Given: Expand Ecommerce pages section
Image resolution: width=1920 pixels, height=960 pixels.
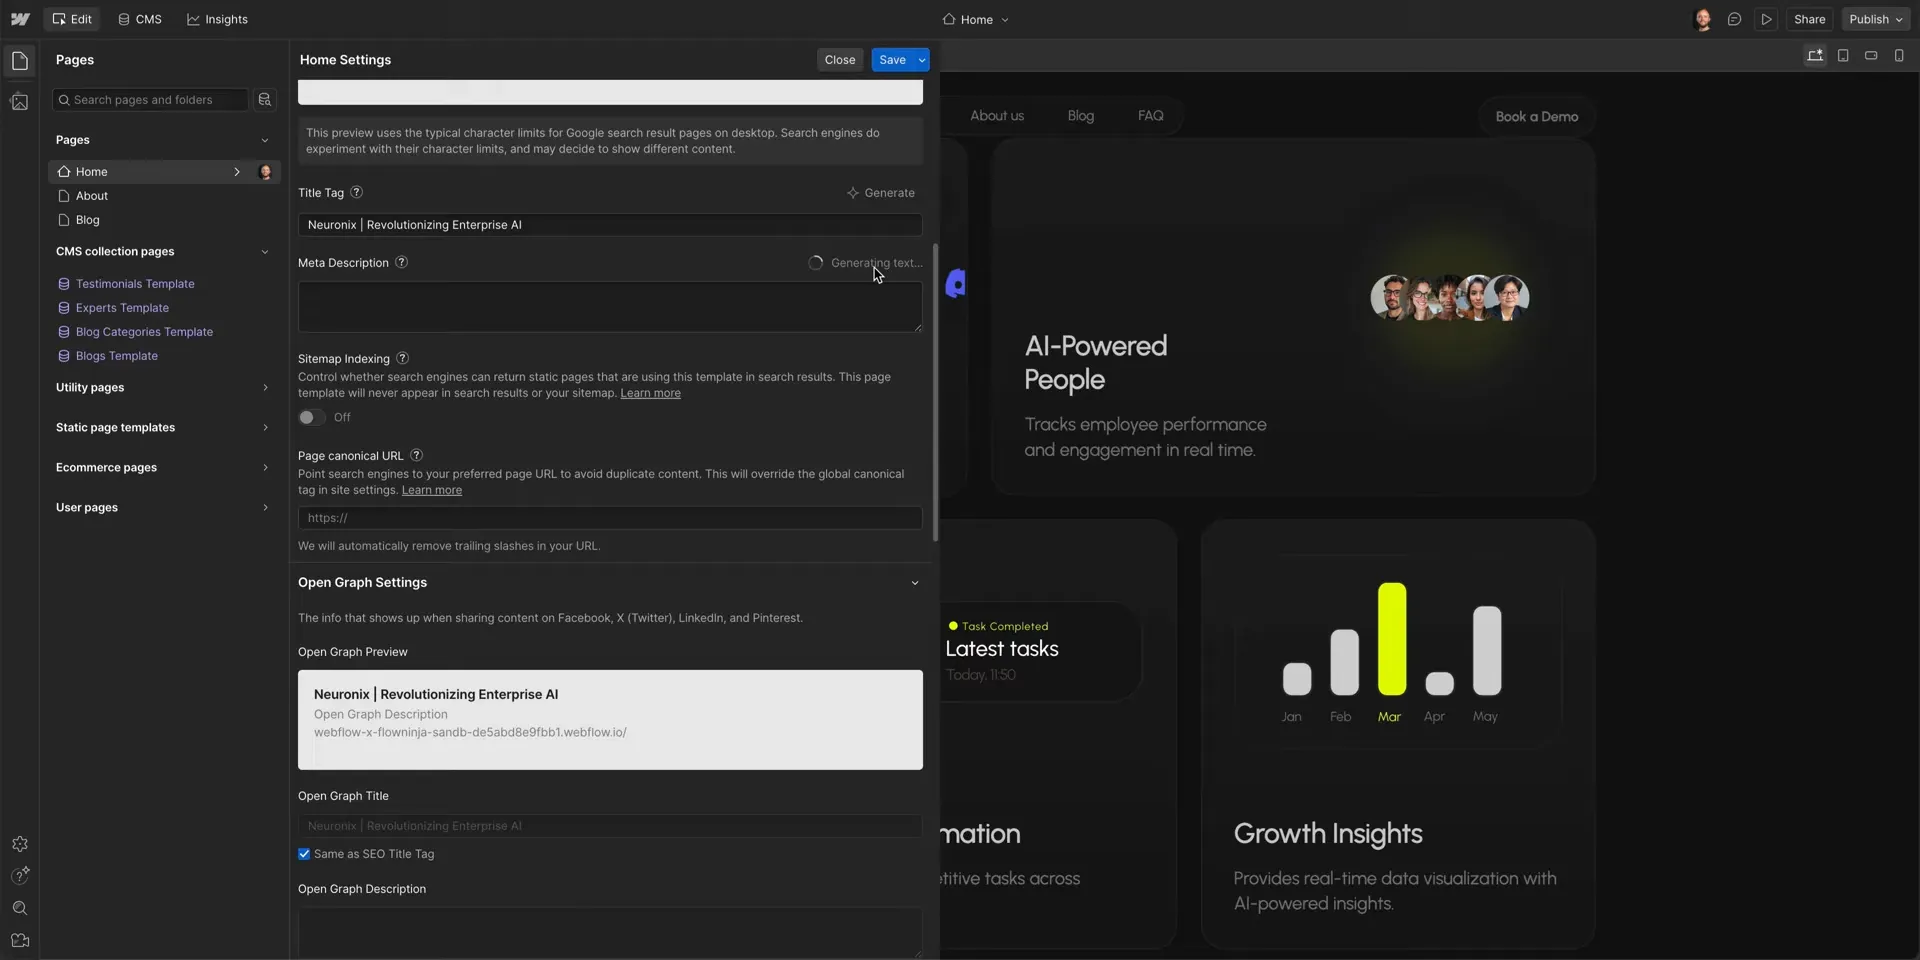Looking at the screenshot, I should pos(265,468).
